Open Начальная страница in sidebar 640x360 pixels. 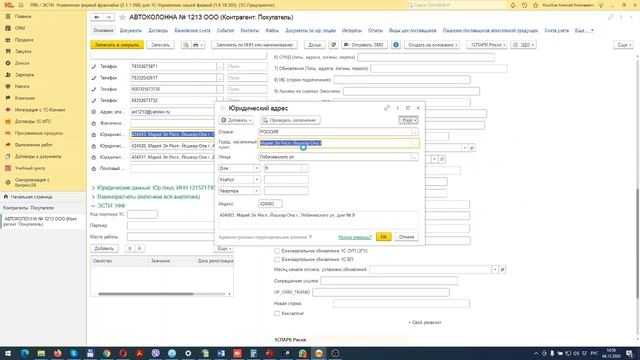[31, 197]
